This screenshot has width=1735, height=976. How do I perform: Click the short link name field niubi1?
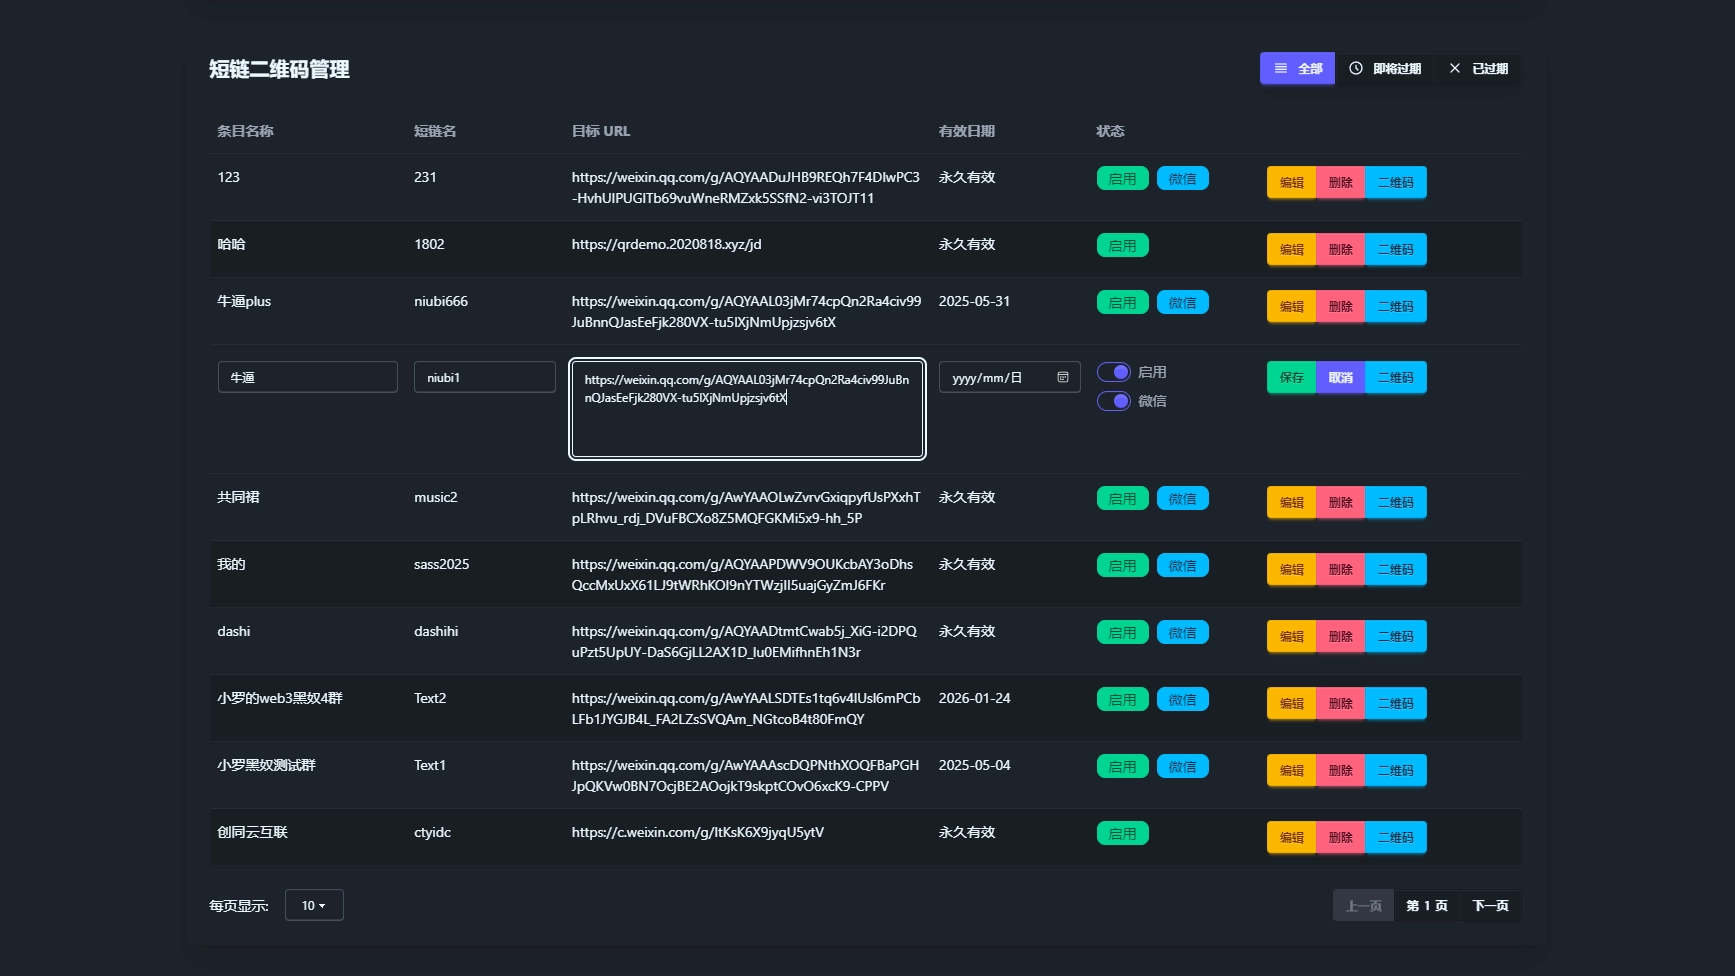(485, 378)
